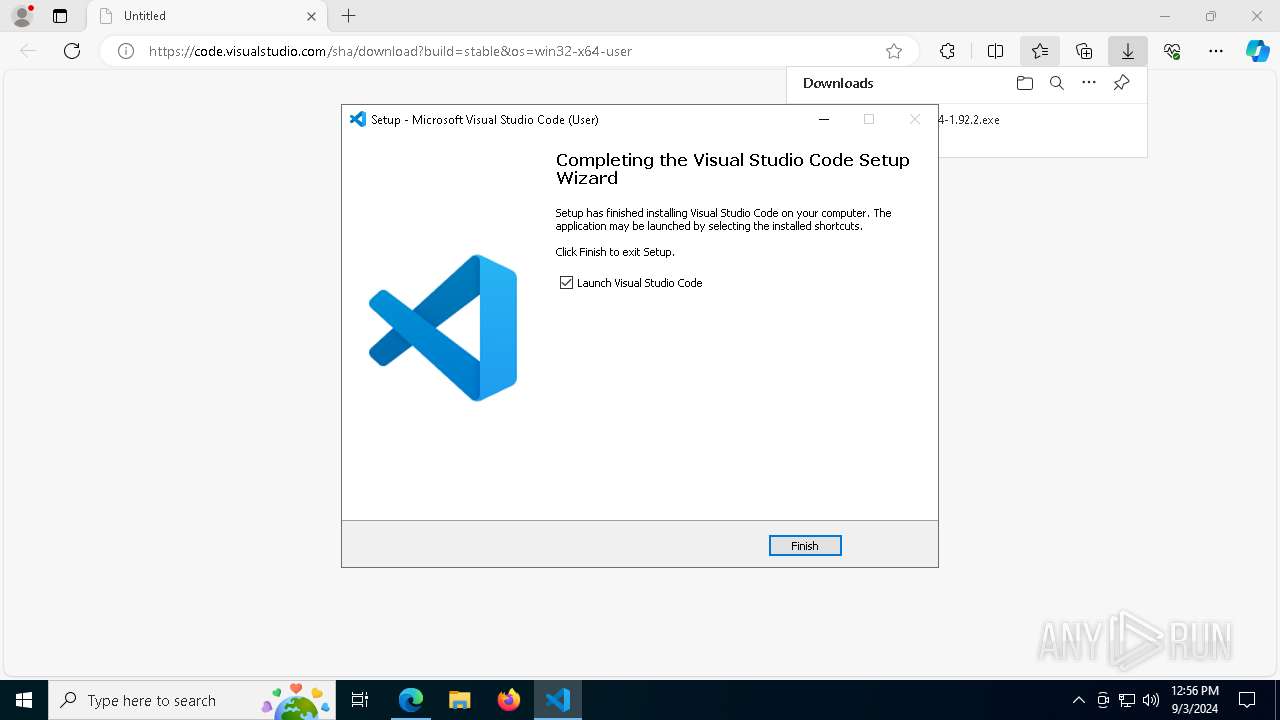Open the Extensions puzzle icon
Screen dimensions: 1280x720
click(947, 51)
